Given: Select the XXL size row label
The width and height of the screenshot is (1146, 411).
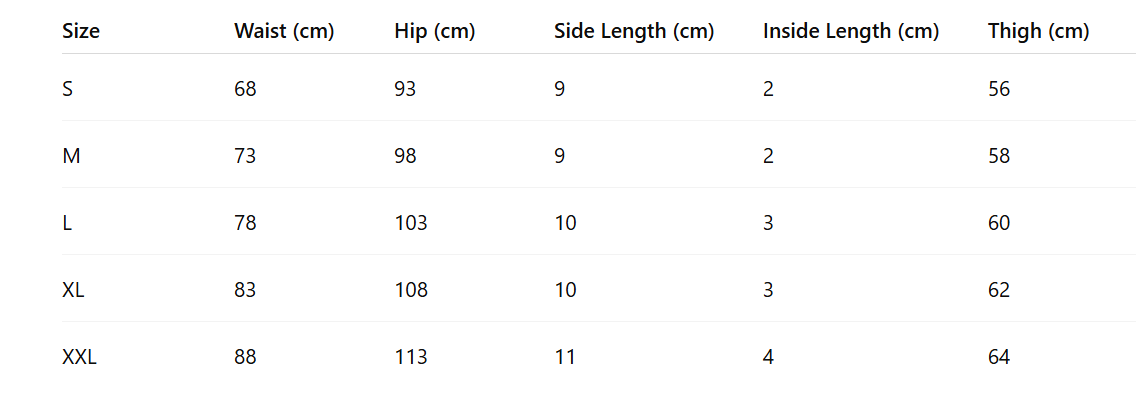Looking at the screenshot, I should click(79, 357).
